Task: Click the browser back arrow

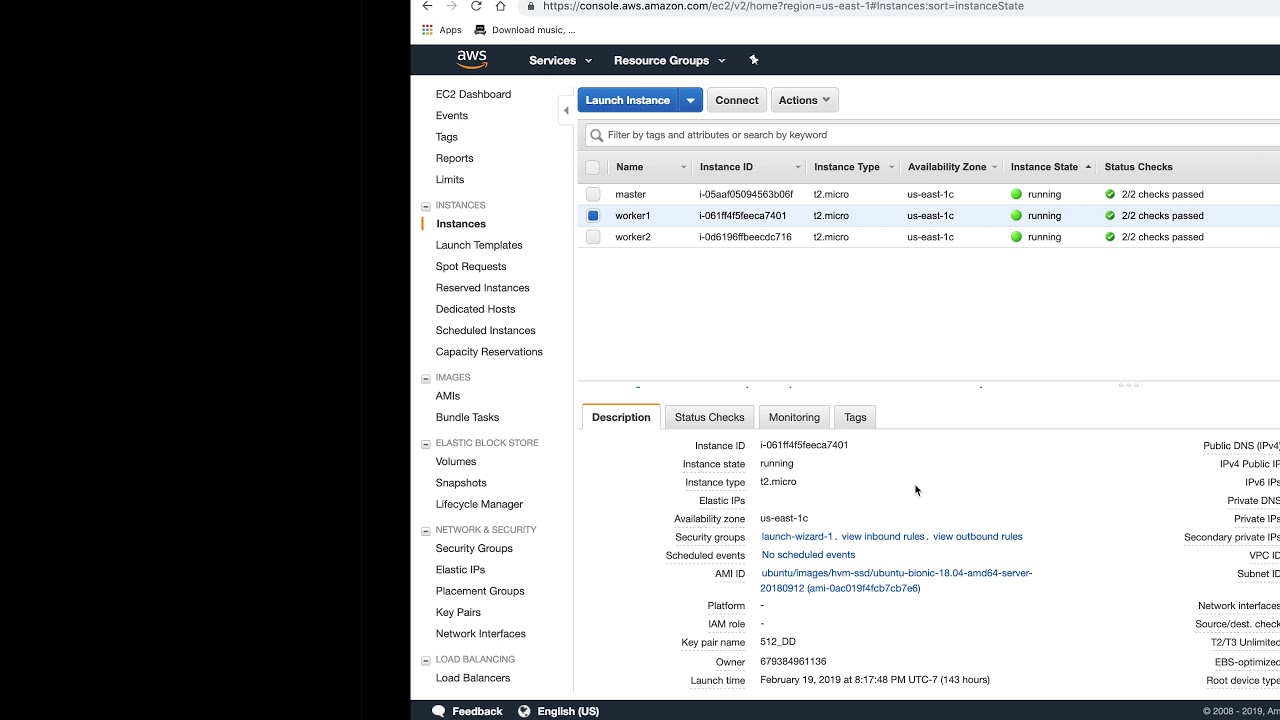Action: click(x=428, y=6)
